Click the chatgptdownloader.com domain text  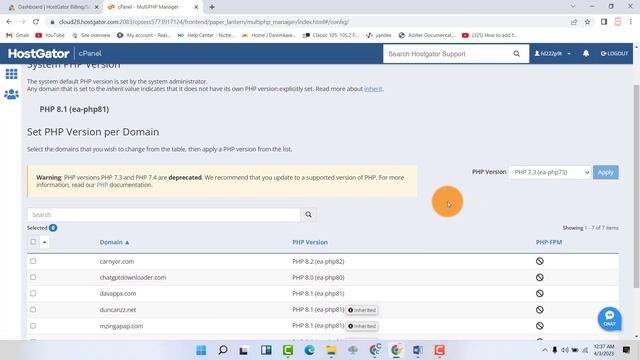pos(133,278)
